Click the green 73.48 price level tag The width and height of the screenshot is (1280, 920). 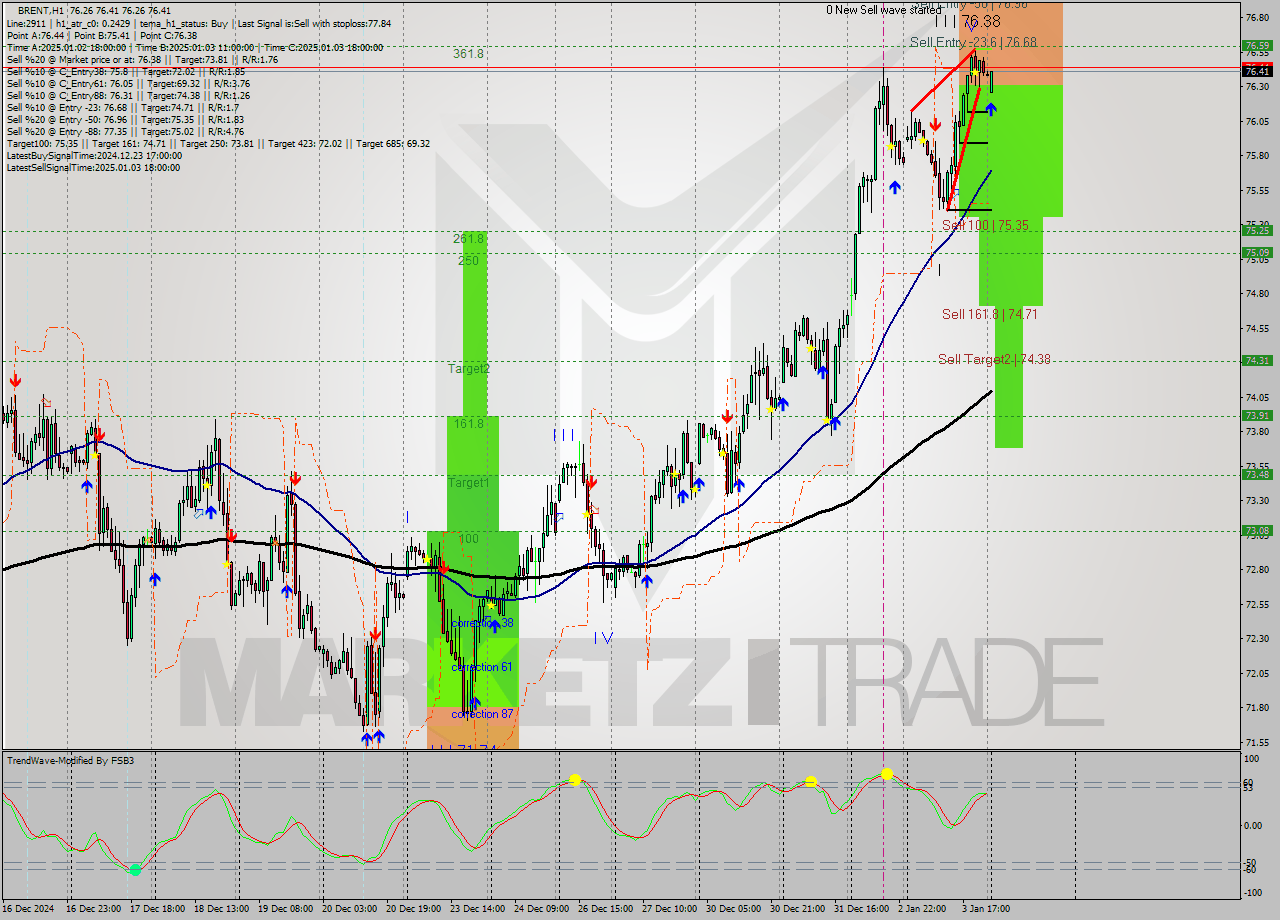1257,475
